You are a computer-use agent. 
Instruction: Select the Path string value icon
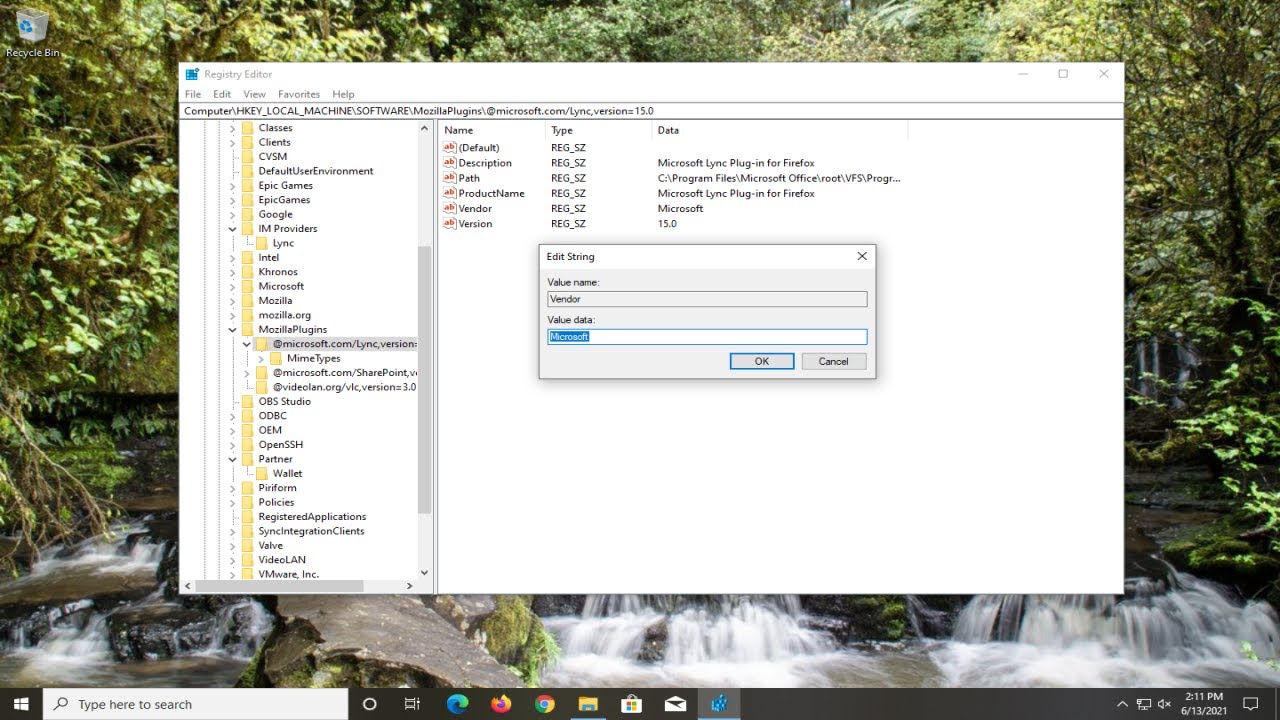[450, 178]
